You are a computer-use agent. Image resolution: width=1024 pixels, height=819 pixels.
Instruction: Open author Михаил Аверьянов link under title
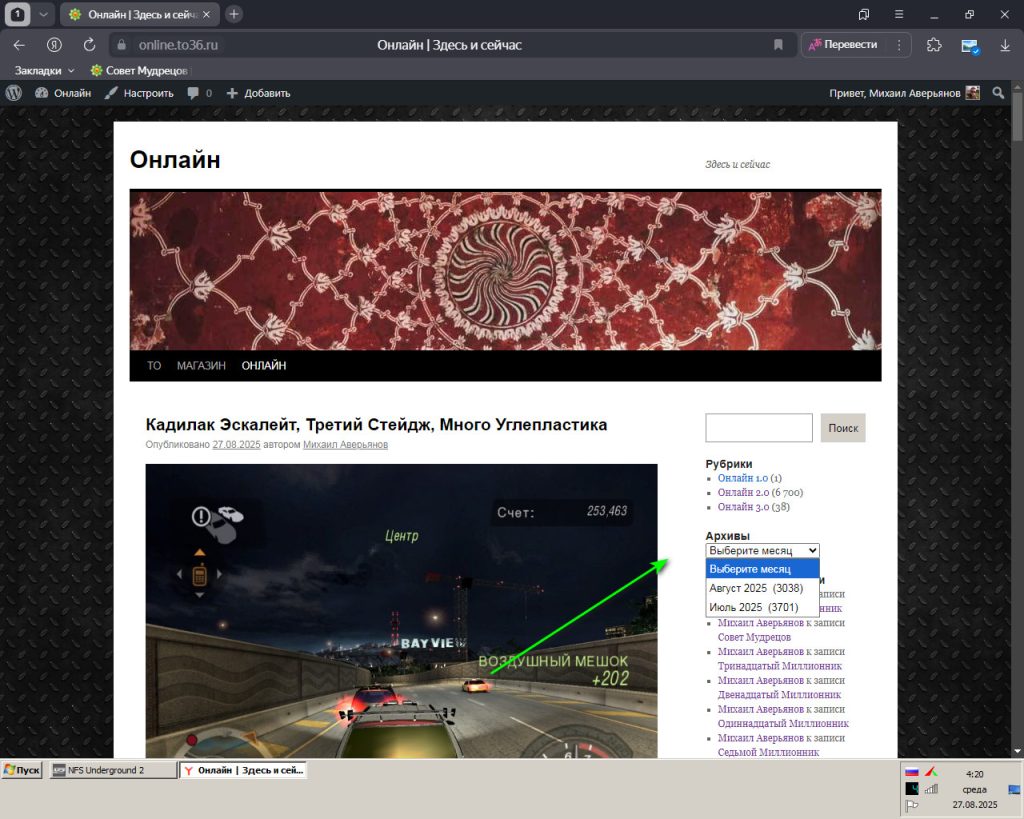tap(345, 445)
